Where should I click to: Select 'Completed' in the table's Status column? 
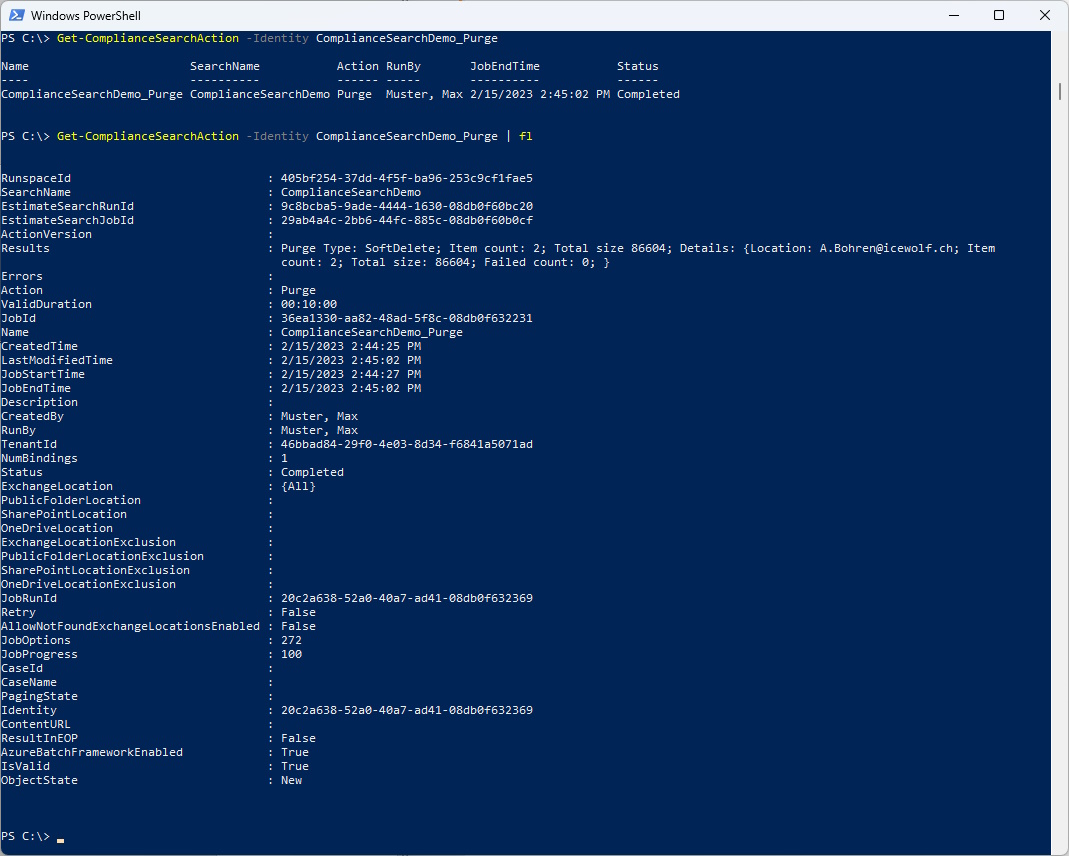[x=648, y=94]
